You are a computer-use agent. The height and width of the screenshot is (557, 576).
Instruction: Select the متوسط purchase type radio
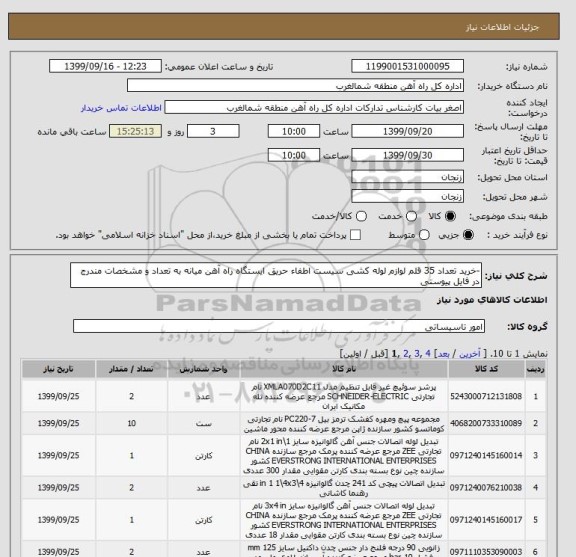coord(424,235)
